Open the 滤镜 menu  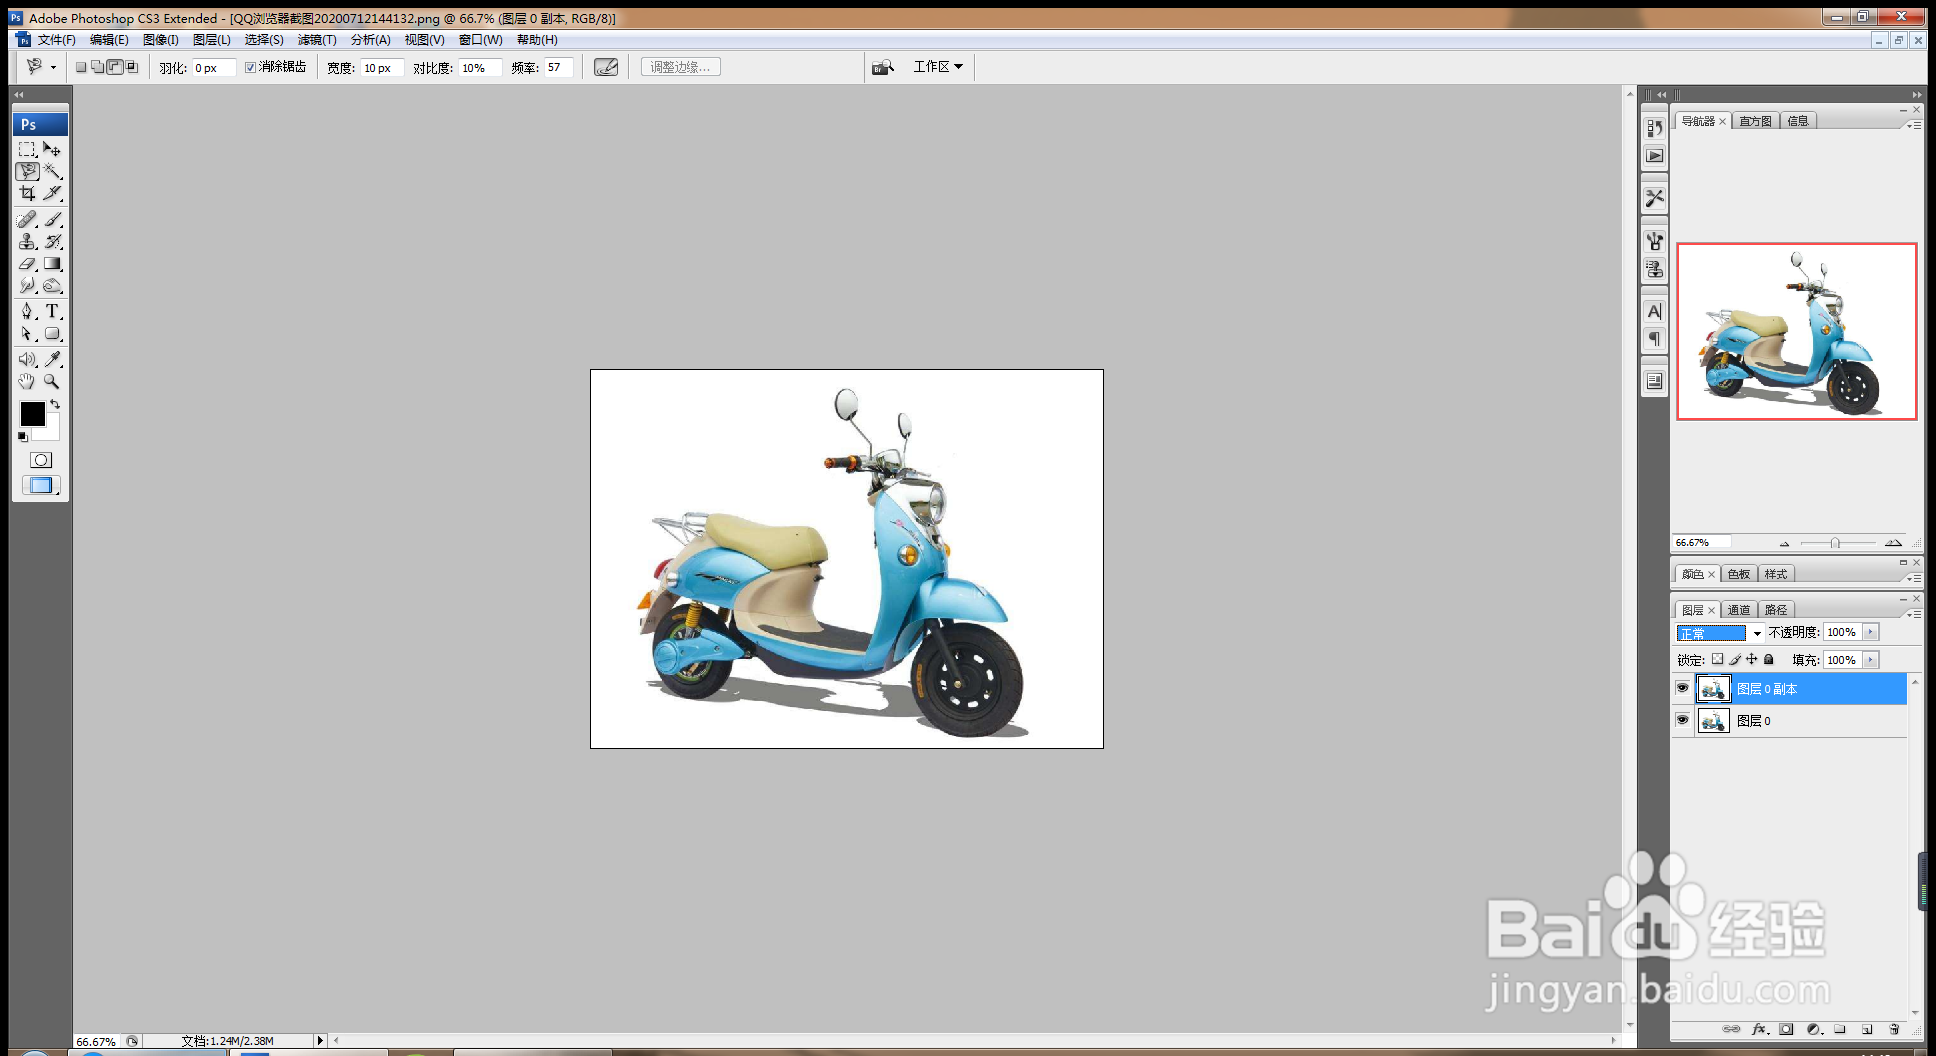[x=317, y=40]
